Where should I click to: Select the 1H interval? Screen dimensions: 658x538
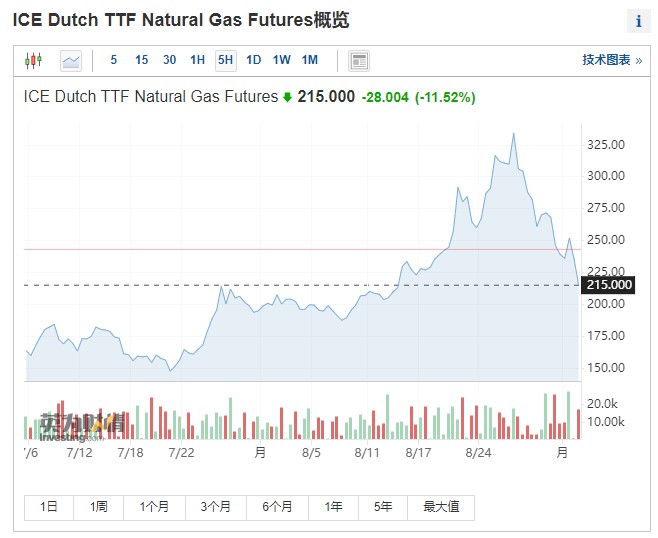click(197, 60)
